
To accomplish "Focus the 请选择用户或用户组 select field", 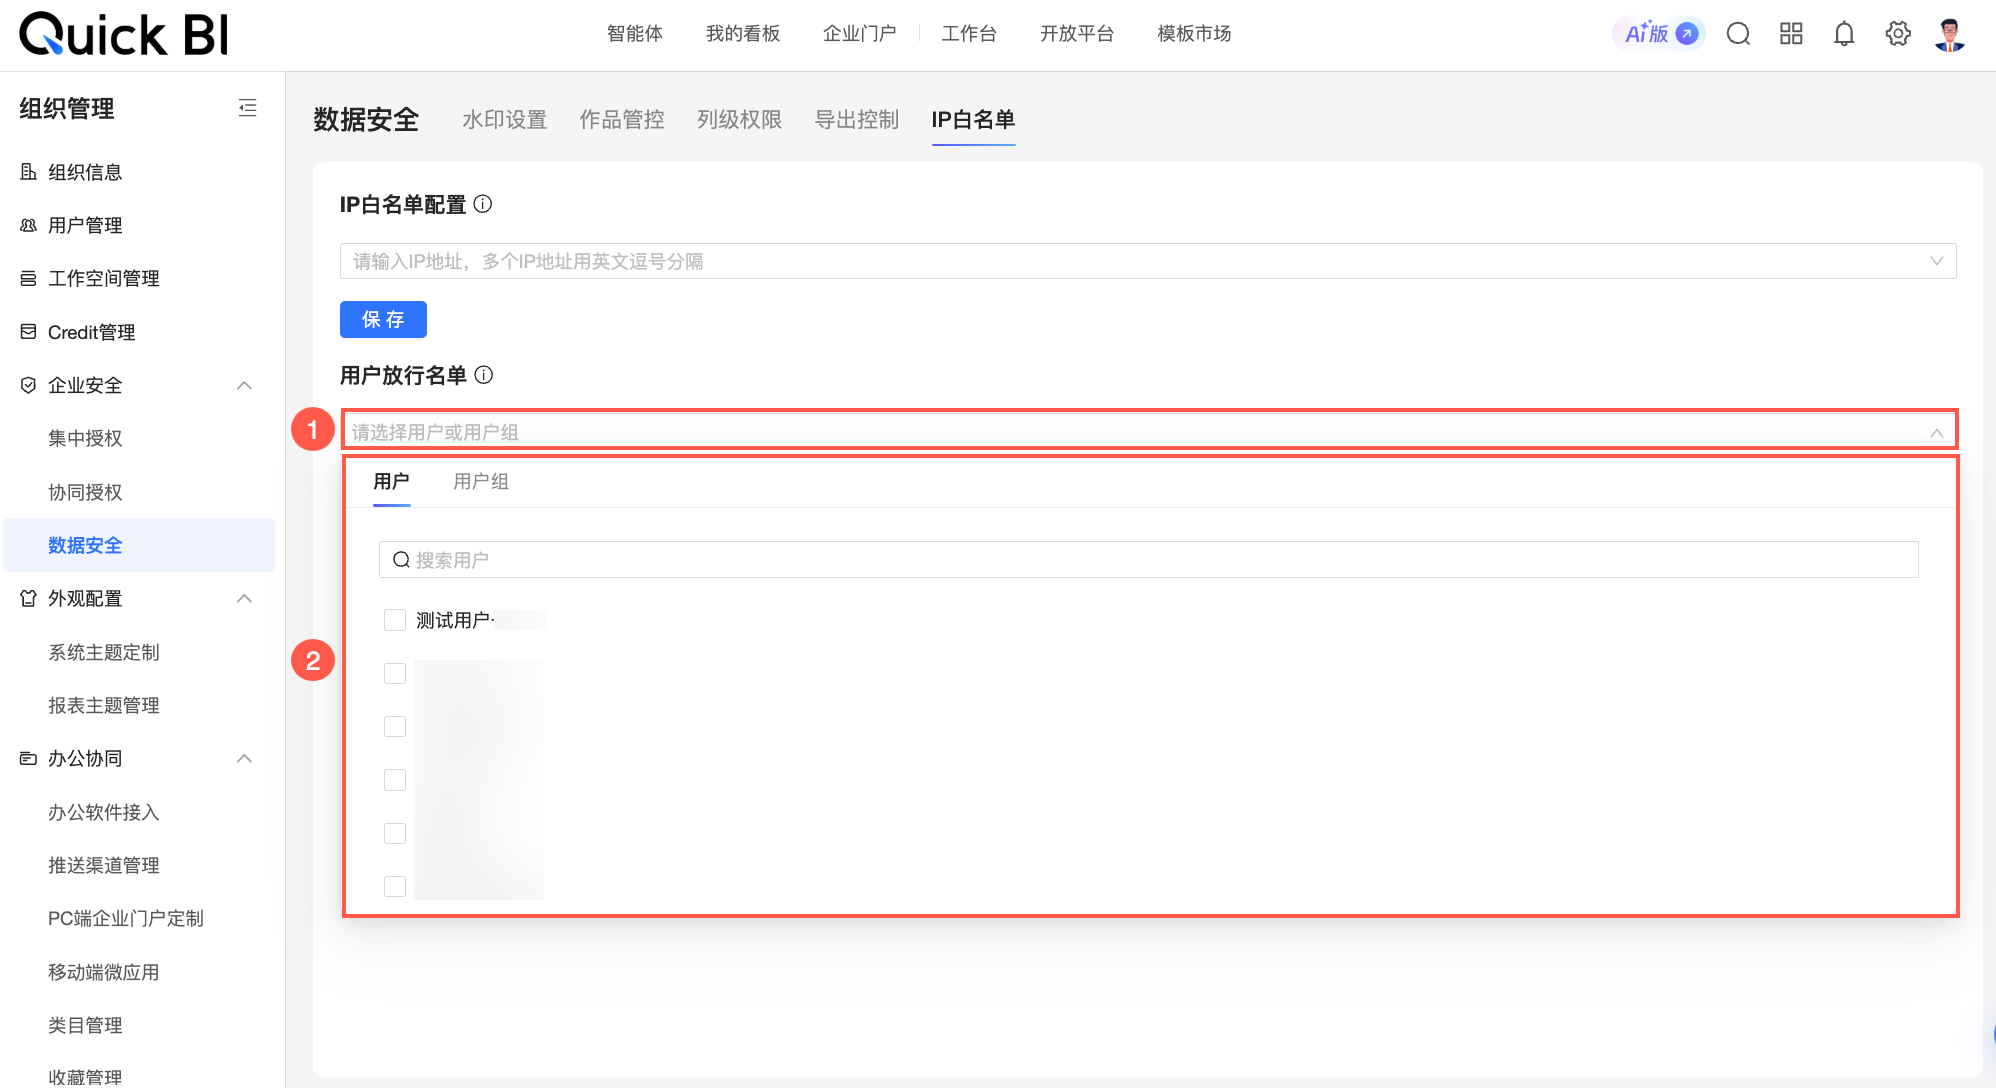I will pyautogui.click(x=1148, y=432).
